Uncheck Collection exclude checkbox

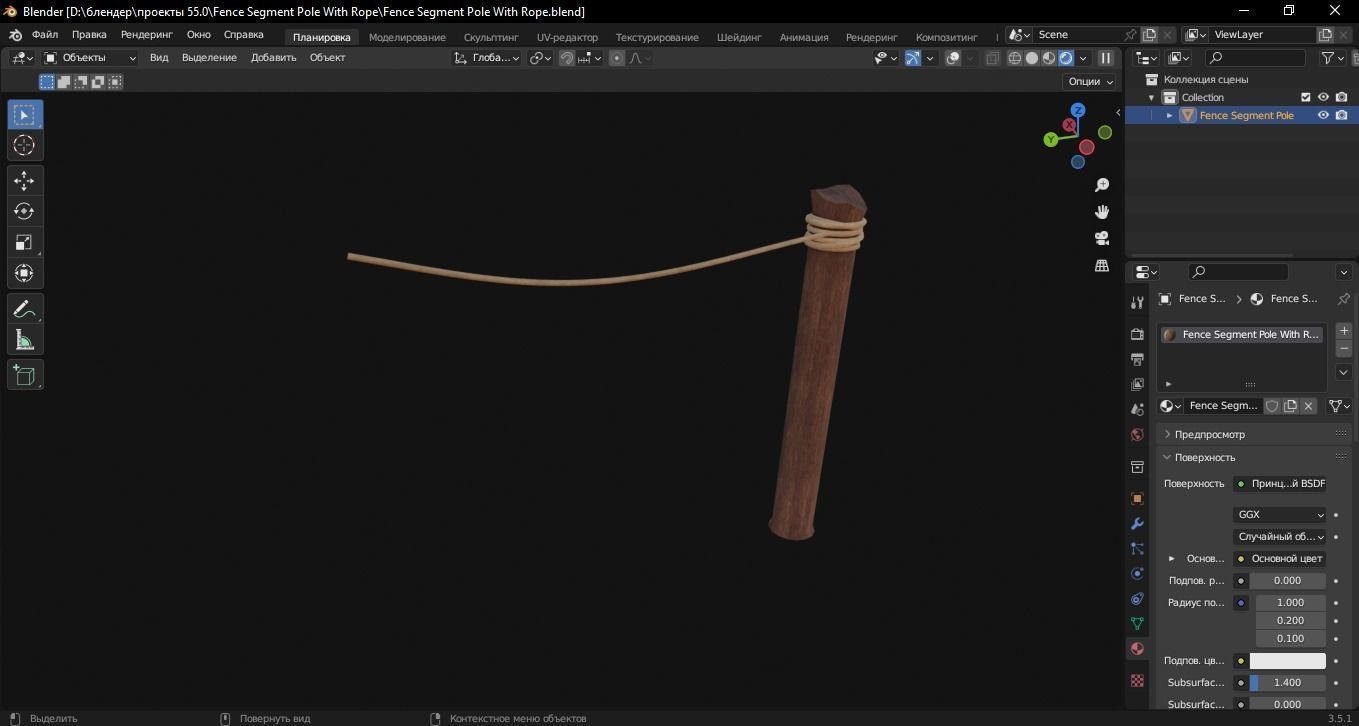1305,97
